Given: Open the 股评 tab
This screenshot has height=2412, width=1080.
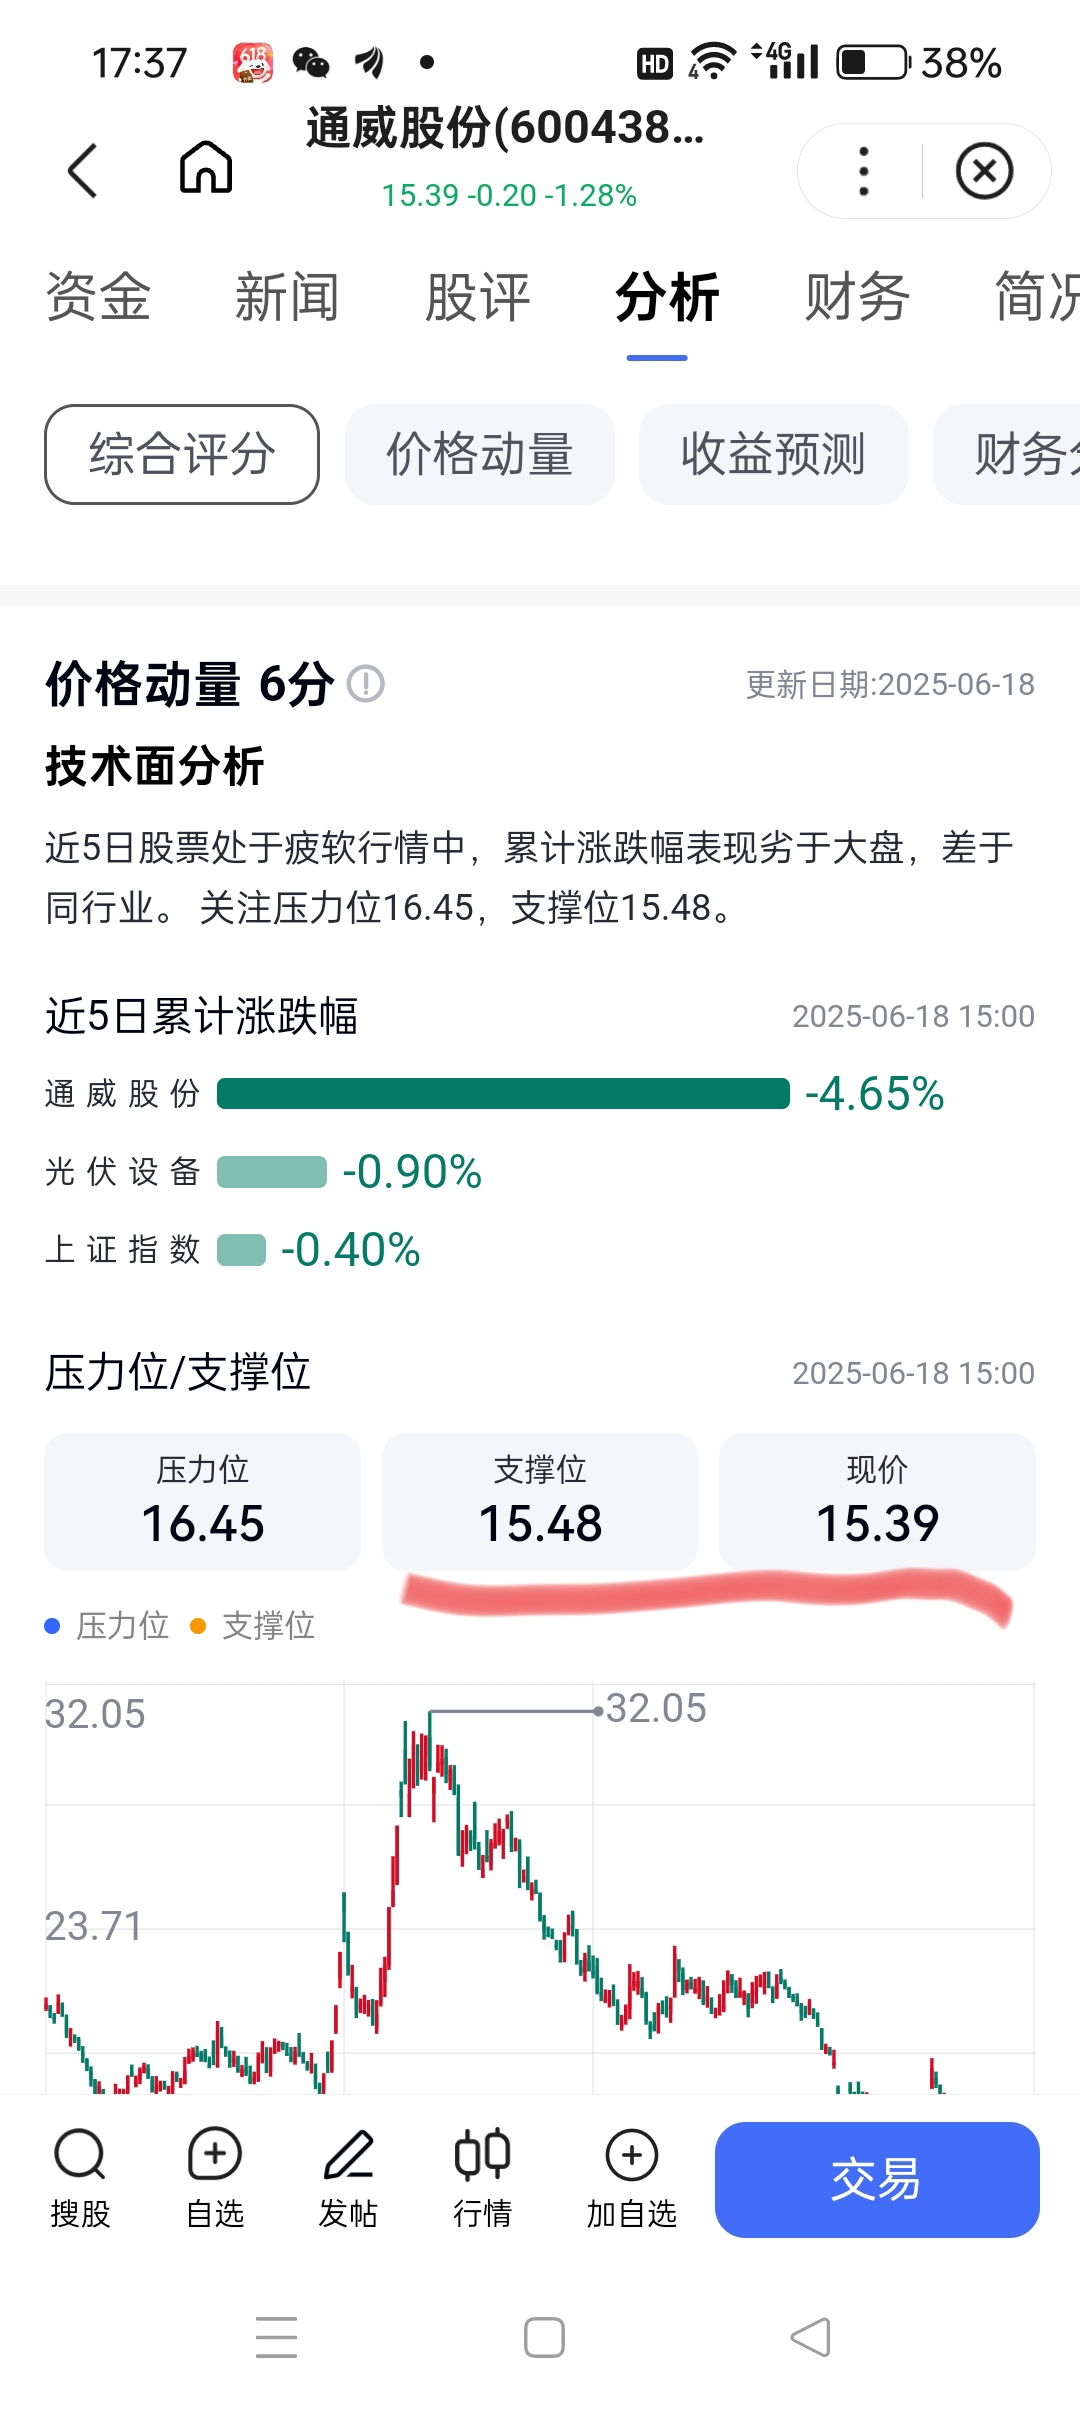Looking at the screenshot, I should [477, 297].
